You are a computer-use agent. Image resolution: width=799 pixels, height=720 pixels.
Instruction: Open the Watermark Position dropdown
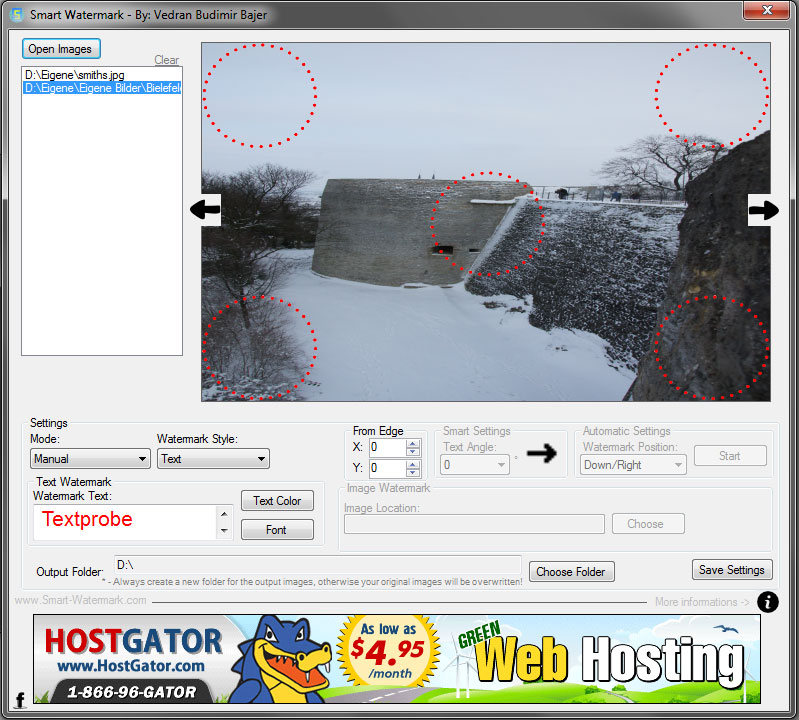tap(633, 465)
